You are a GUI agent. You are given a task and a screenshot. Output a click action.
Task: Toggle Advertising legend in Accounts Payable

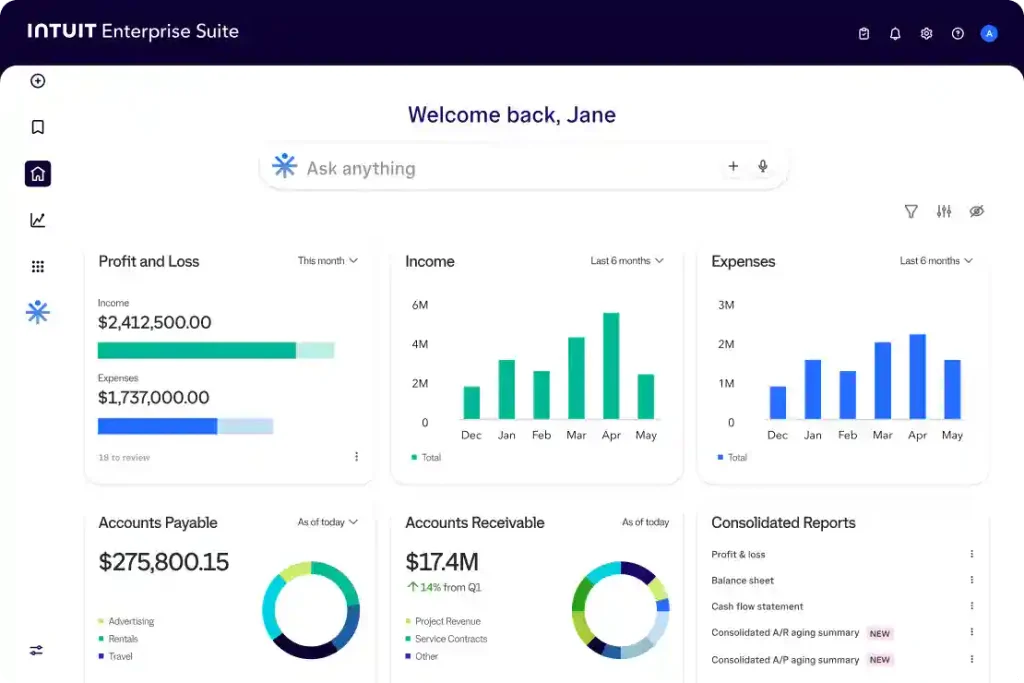click(x=126, y=621)
